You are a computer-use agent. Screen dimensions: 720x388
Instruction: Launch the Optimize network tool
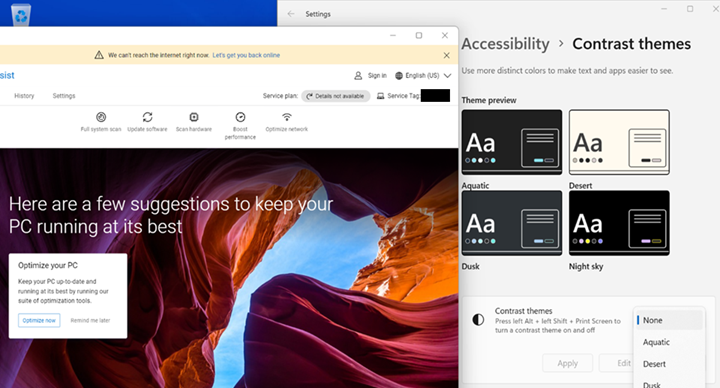pyautogui.click(x=287, y=117)
